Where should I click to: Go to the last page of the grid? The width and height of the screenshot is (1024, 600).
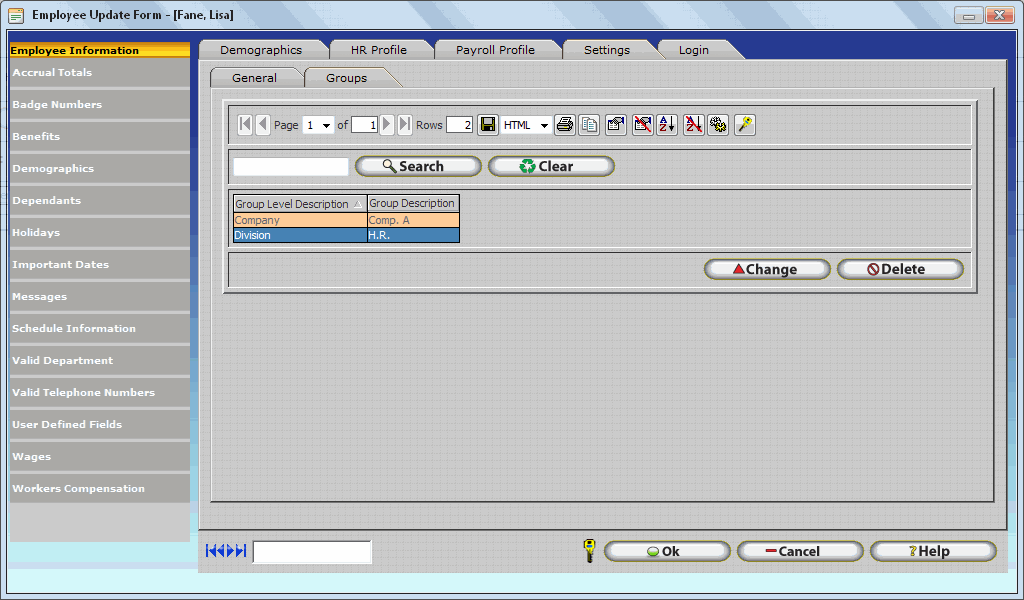[405, 125]
